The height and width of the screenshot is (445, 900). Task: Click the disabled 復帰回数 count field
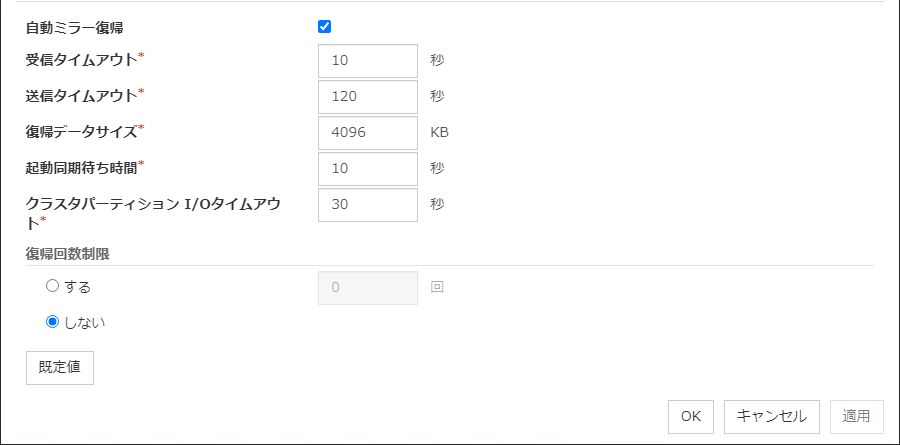point(367,288)
